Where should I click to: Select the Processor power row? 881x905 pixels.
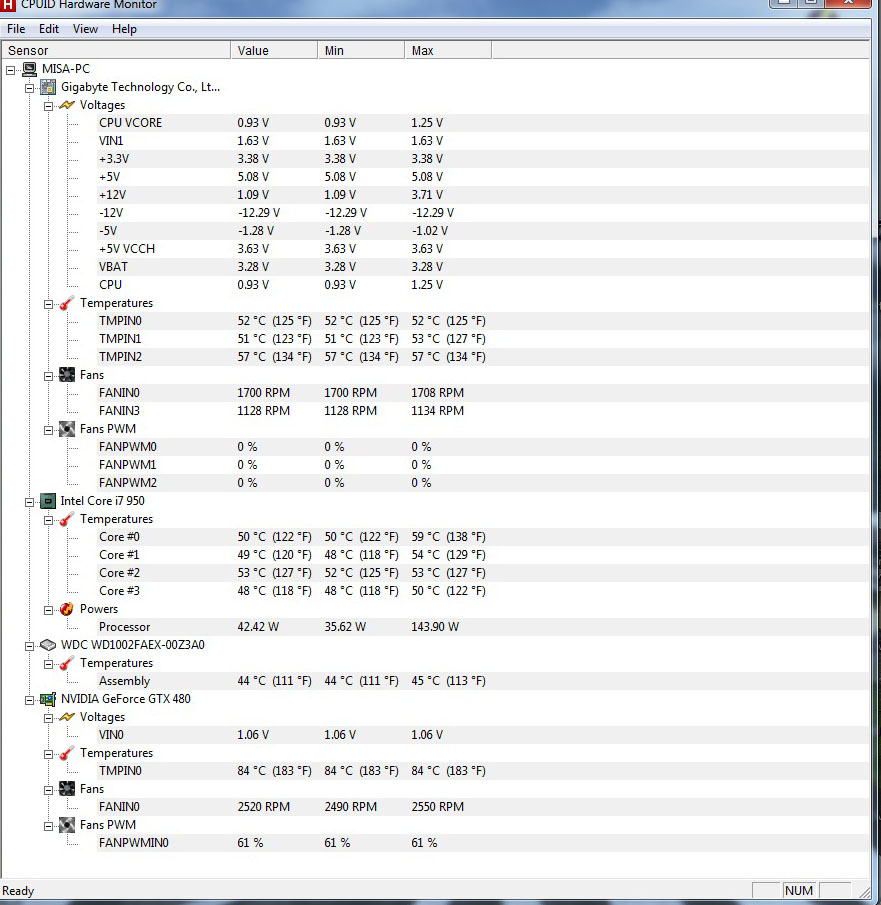coord(483,627)
